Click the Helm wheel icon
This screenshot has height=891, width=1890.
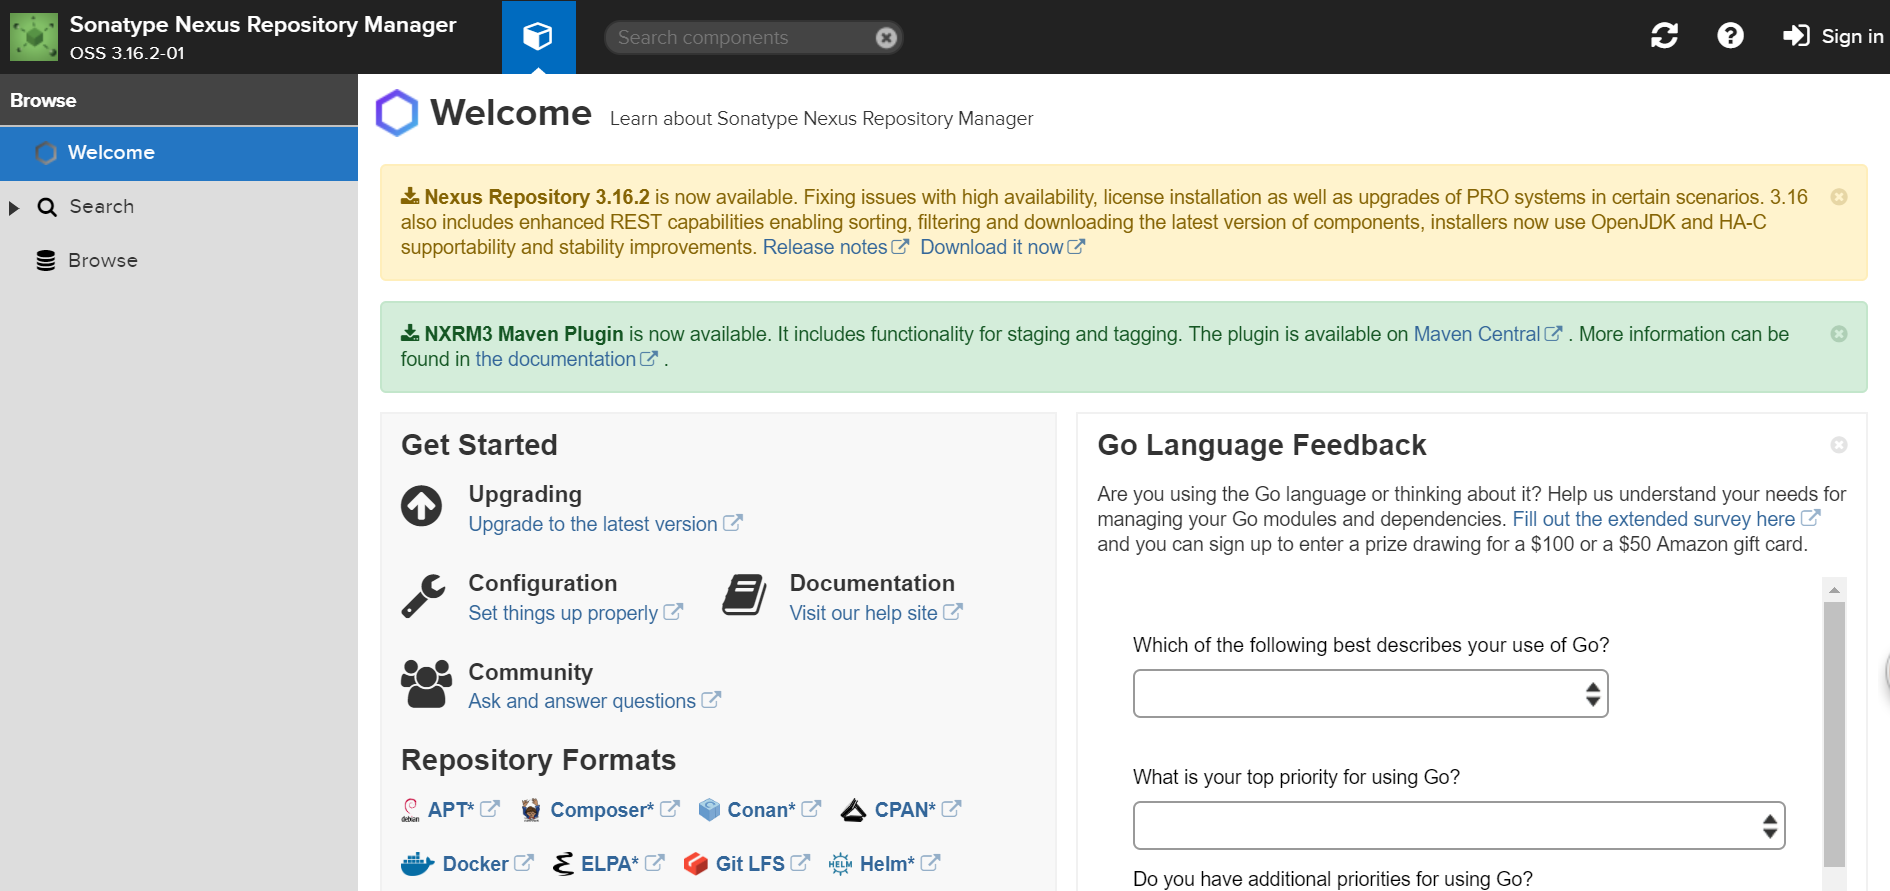pyautogui.click(x=840, y=864)
